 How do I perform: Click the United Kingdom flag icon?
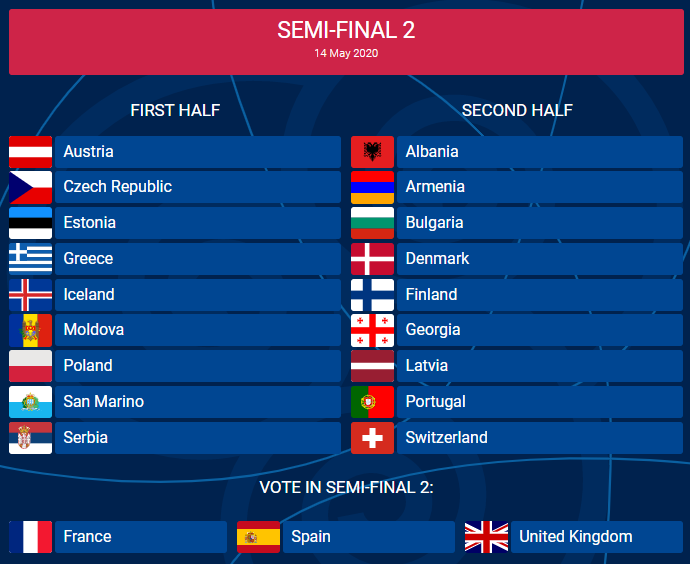[x=486, y=537]
